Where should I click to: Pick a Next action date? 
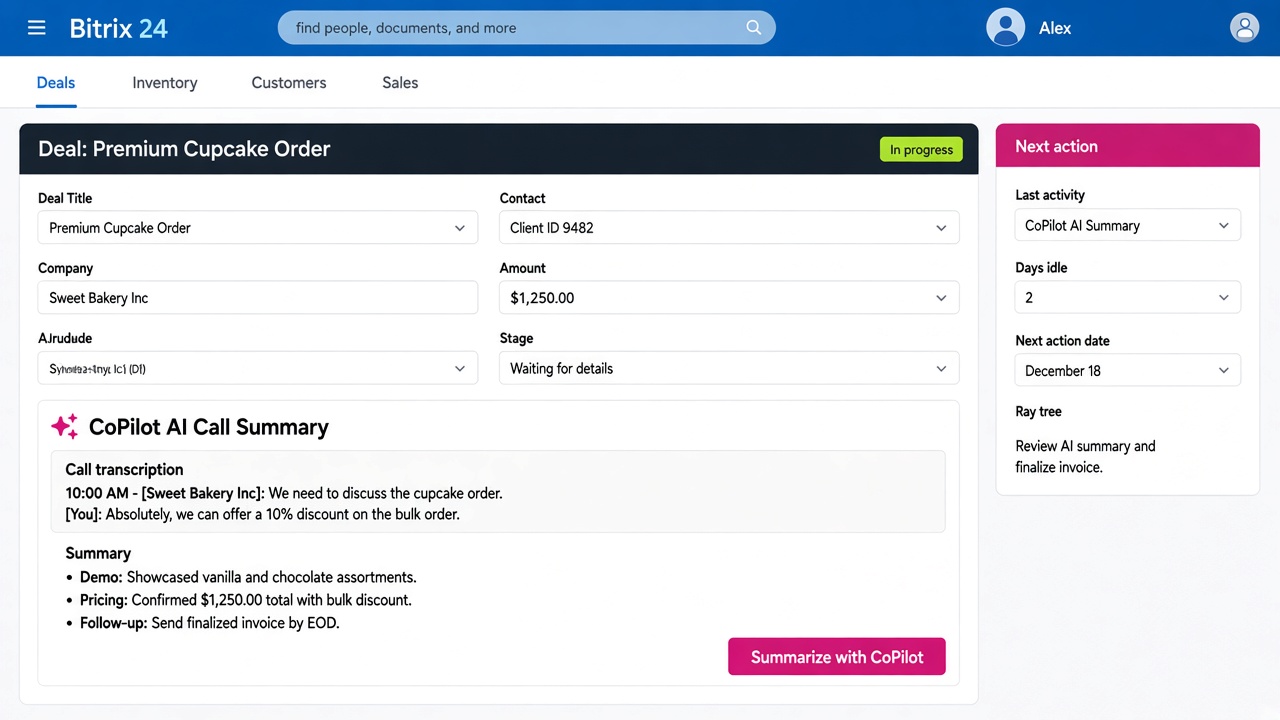coord(1128,371)
